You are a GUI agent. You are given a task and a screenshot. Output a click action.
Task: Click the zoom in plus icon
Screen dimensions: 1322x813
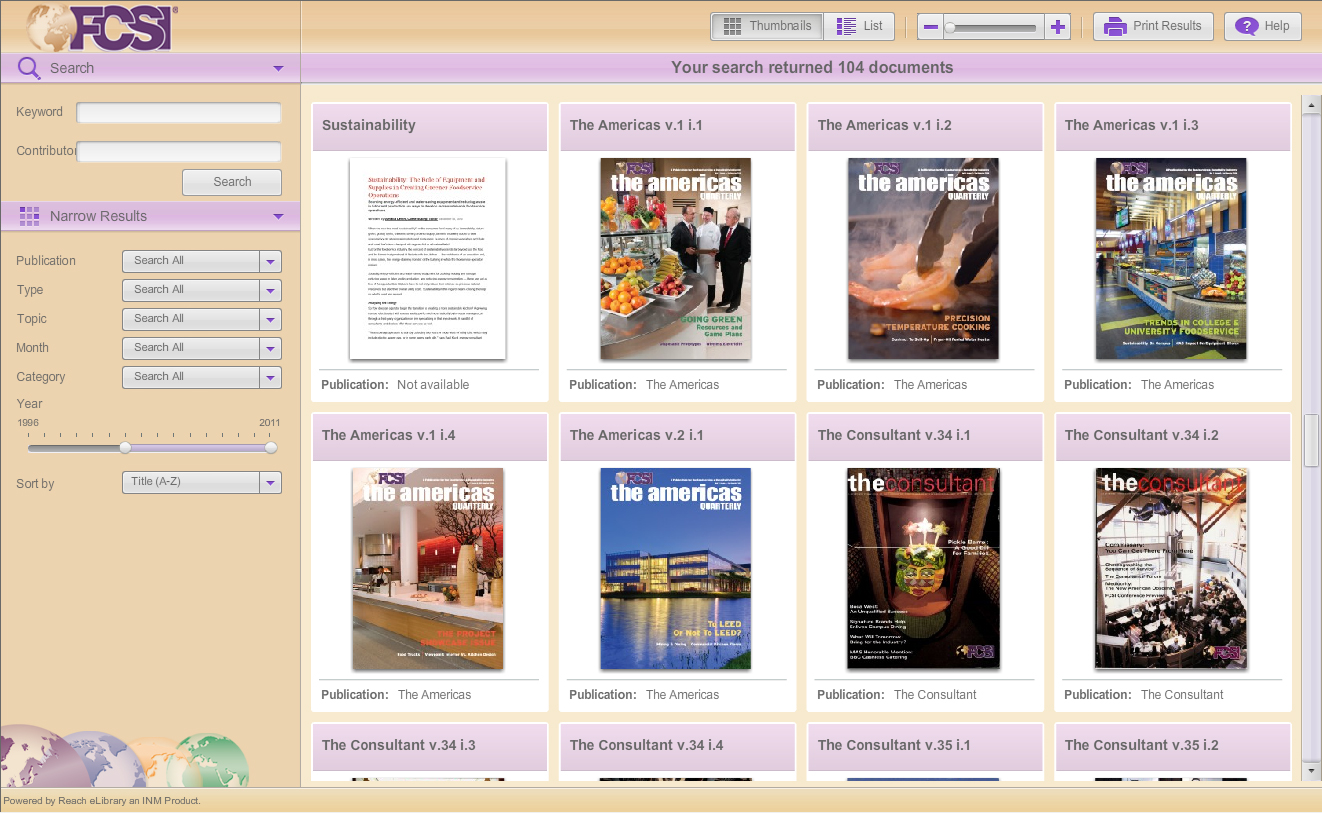point(1058,27)
